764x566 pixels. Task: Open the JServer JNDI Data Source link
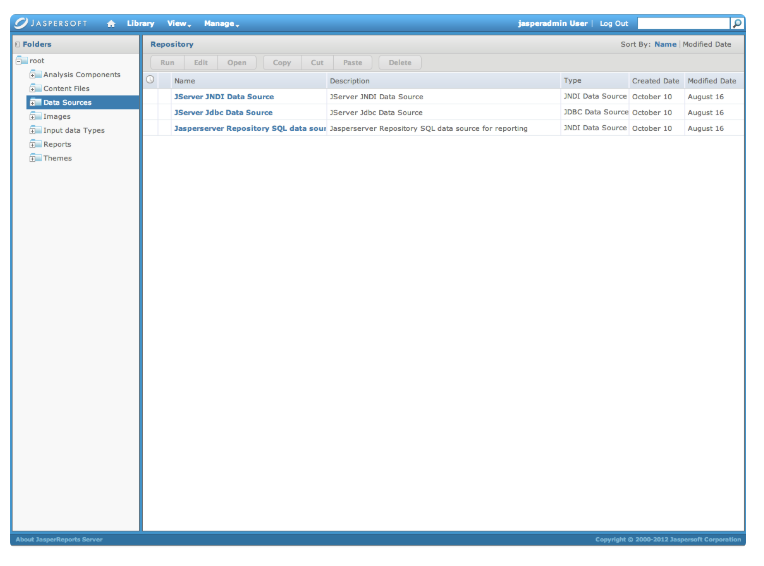[223, 97]
